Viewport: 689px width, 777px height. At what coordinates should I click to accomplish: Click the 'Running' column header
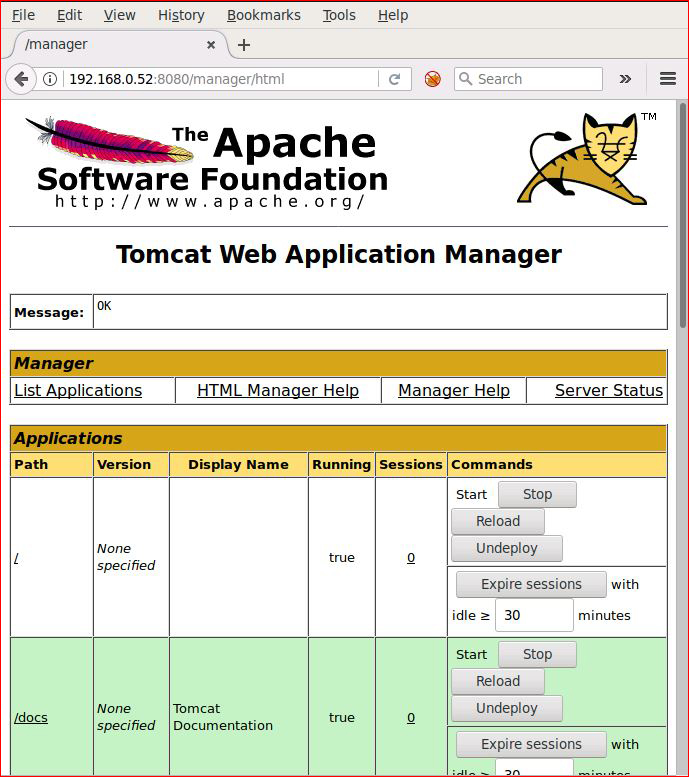click(x=341, y=464)
